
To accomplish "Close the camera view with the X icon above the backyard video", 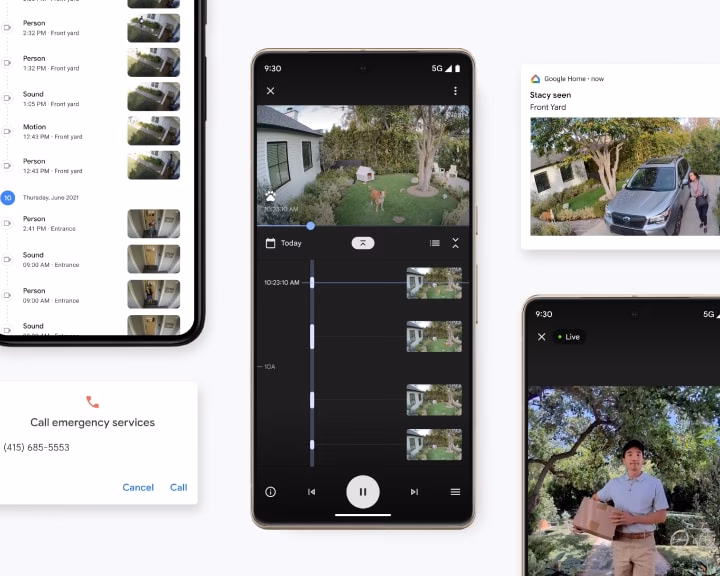I will [x=270, y=91].
